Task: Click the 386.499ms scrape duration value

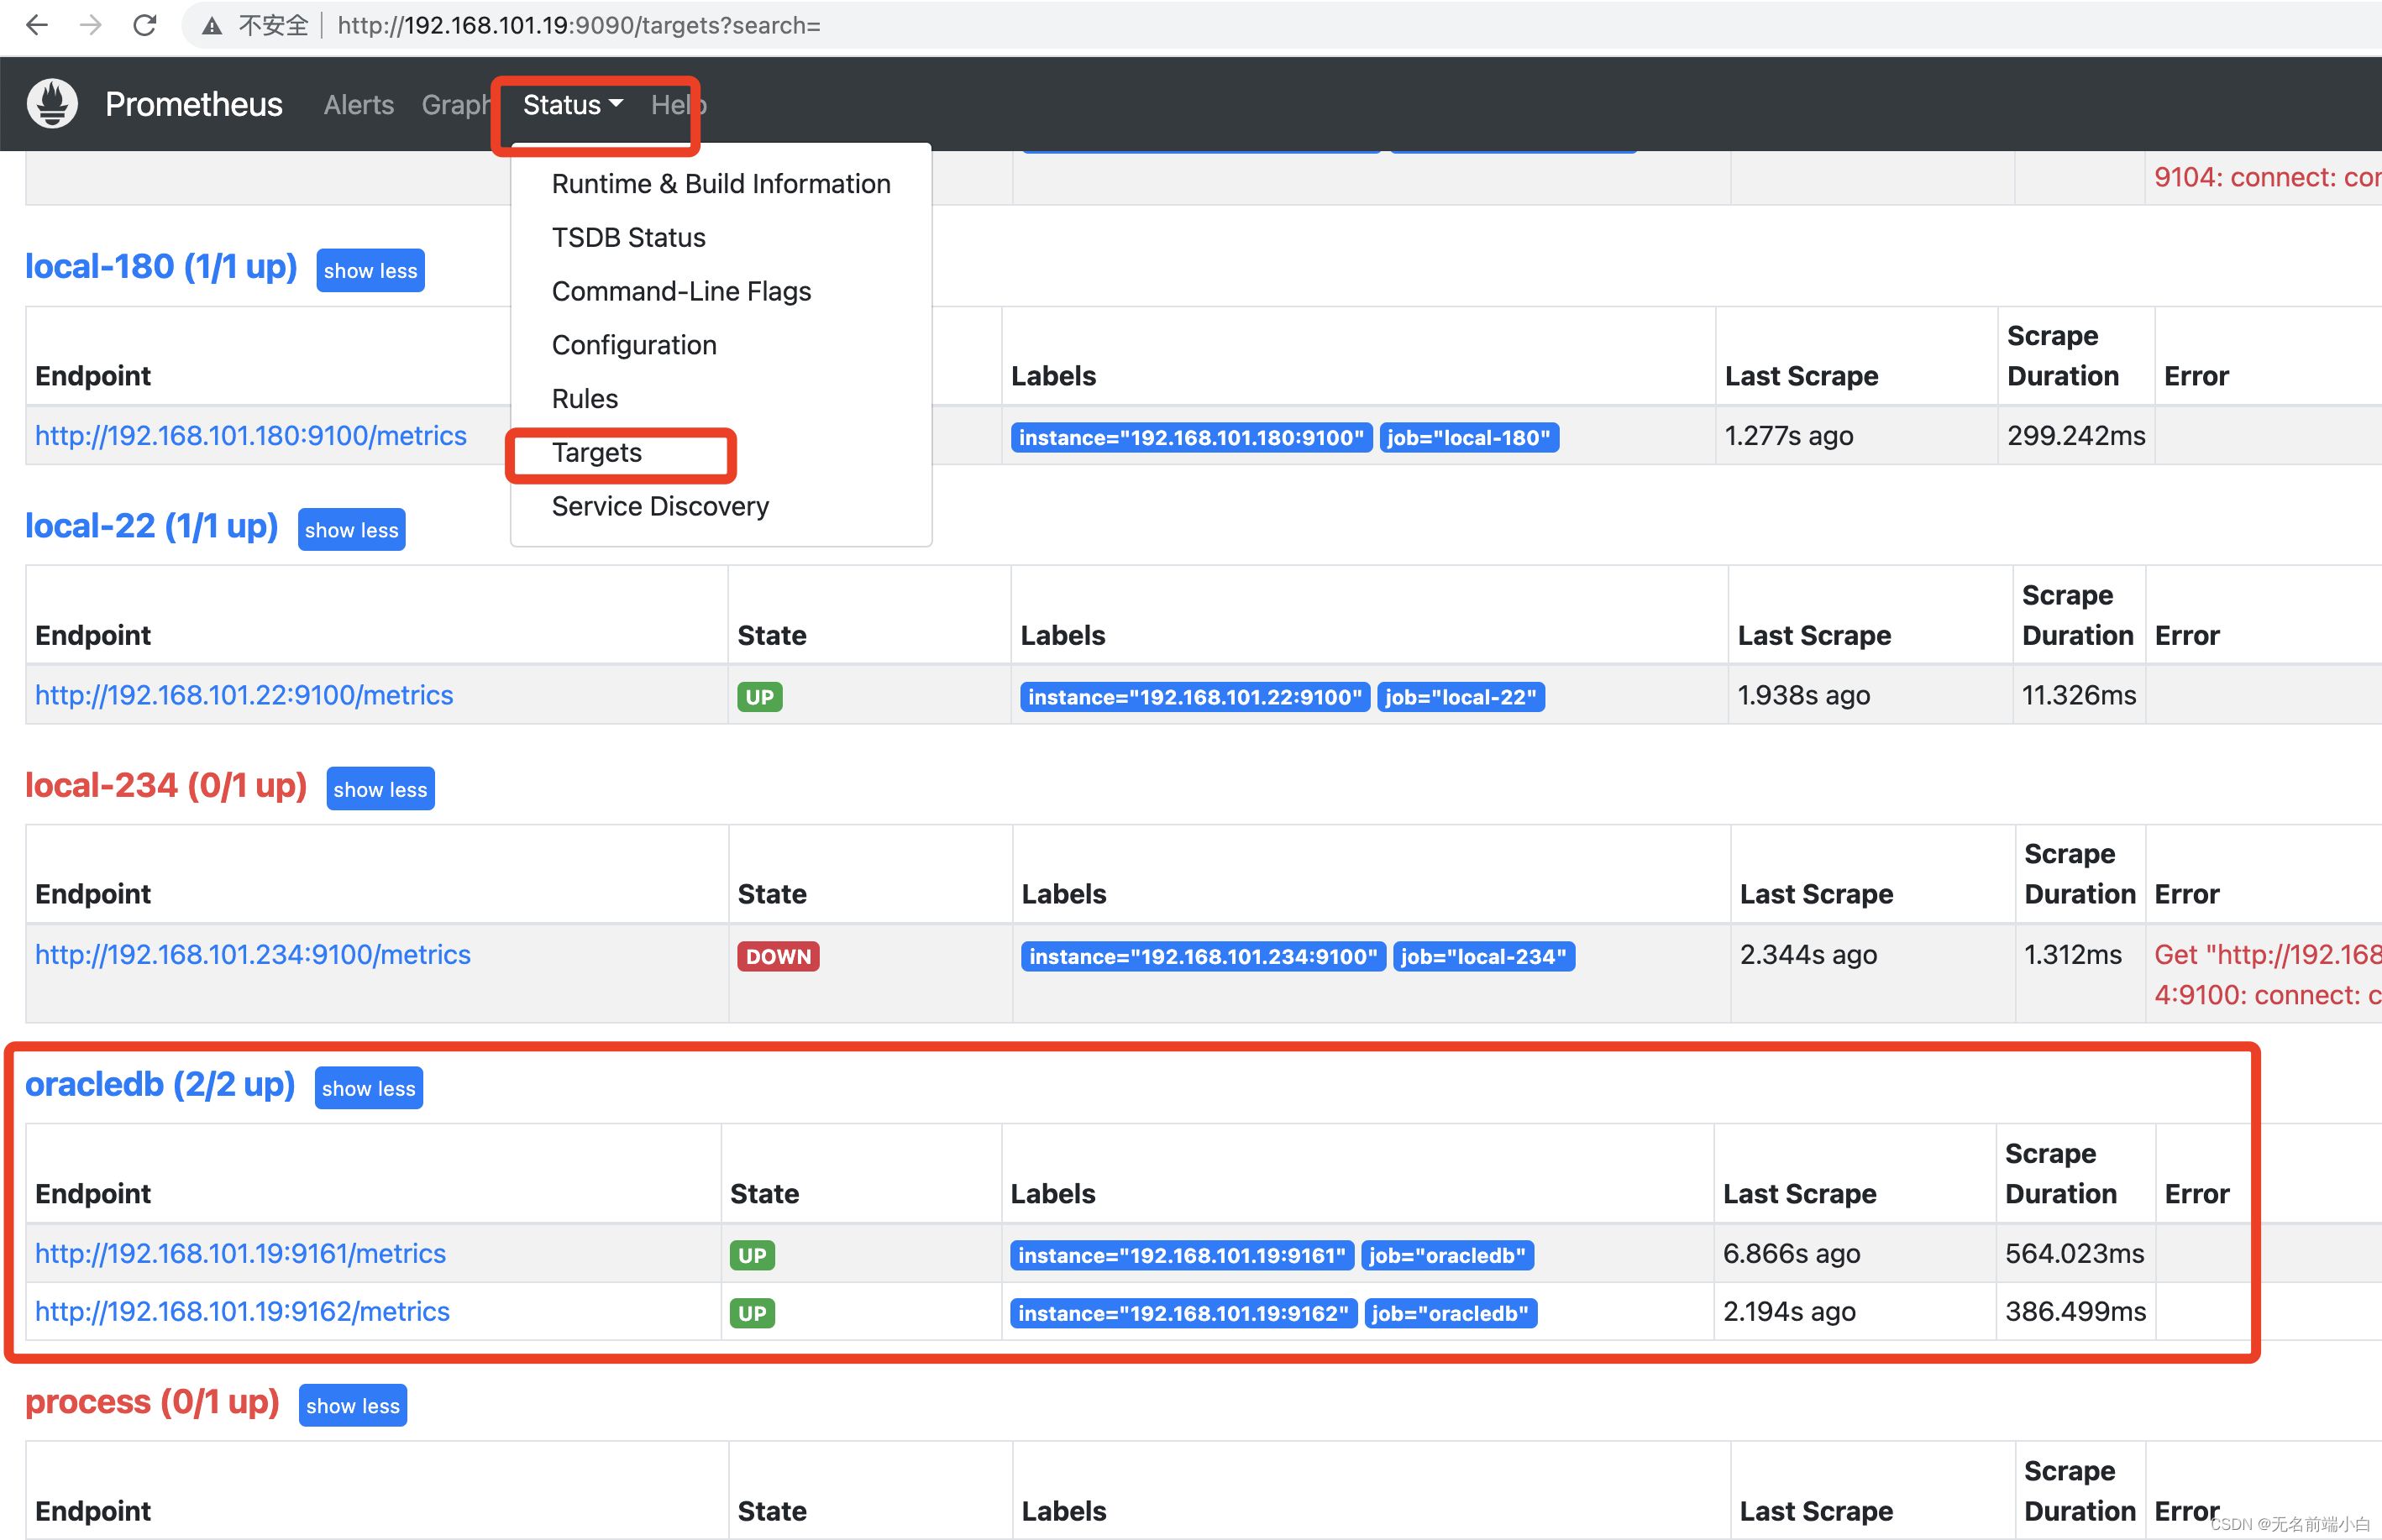Action: coord(2075,1311)
